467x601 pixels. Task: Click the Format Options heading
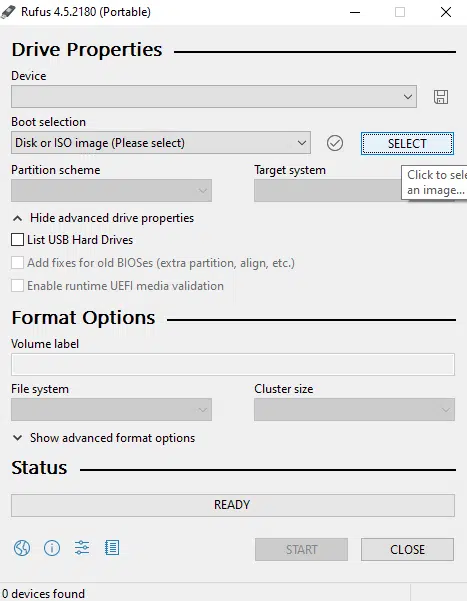point(83,318)
